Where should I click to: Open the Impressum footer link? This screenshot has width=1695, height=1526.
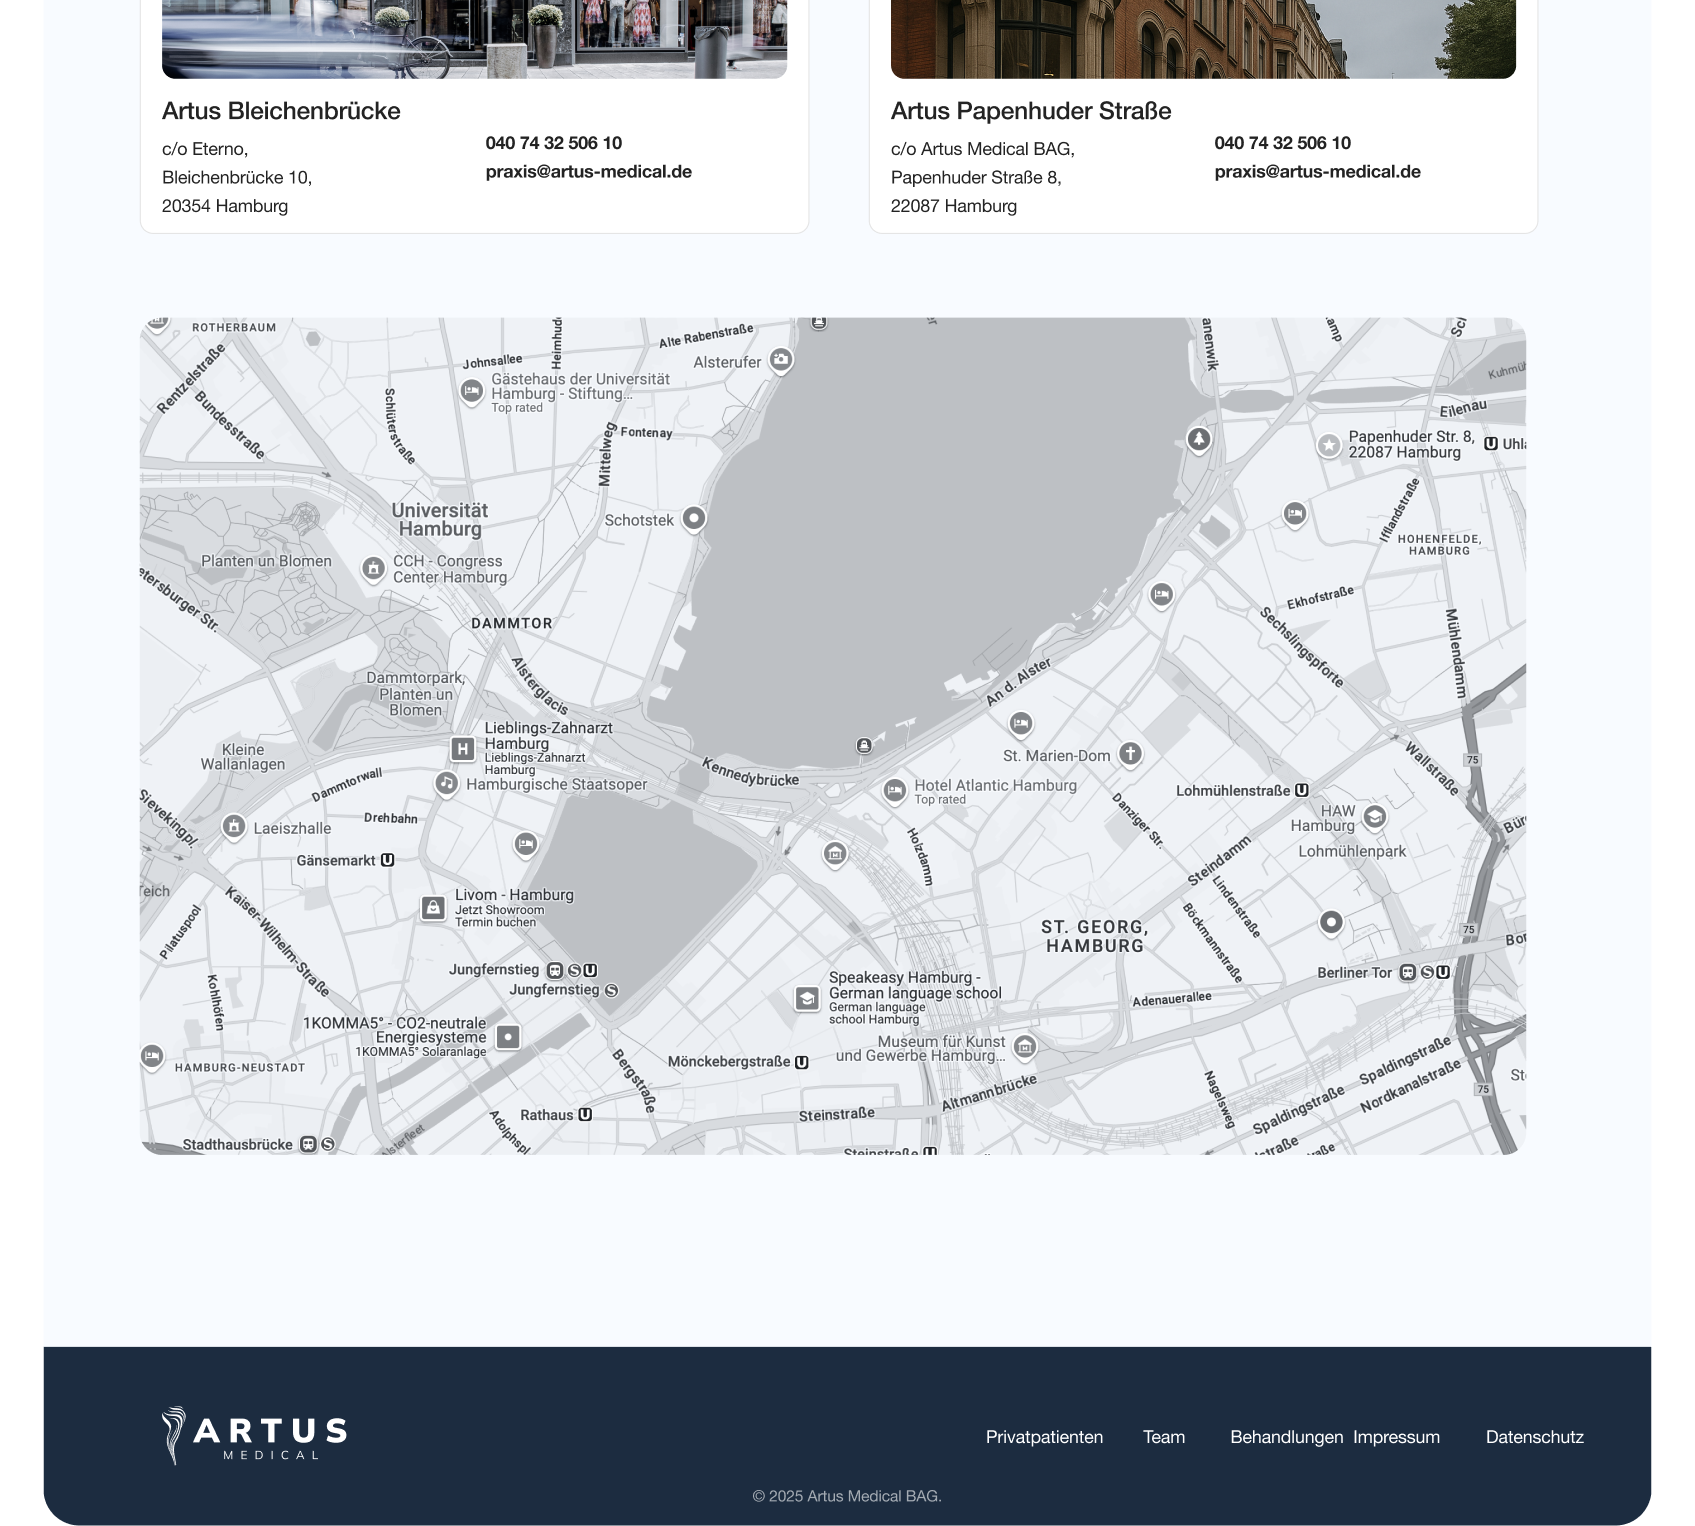(x=1397, y=1437)
